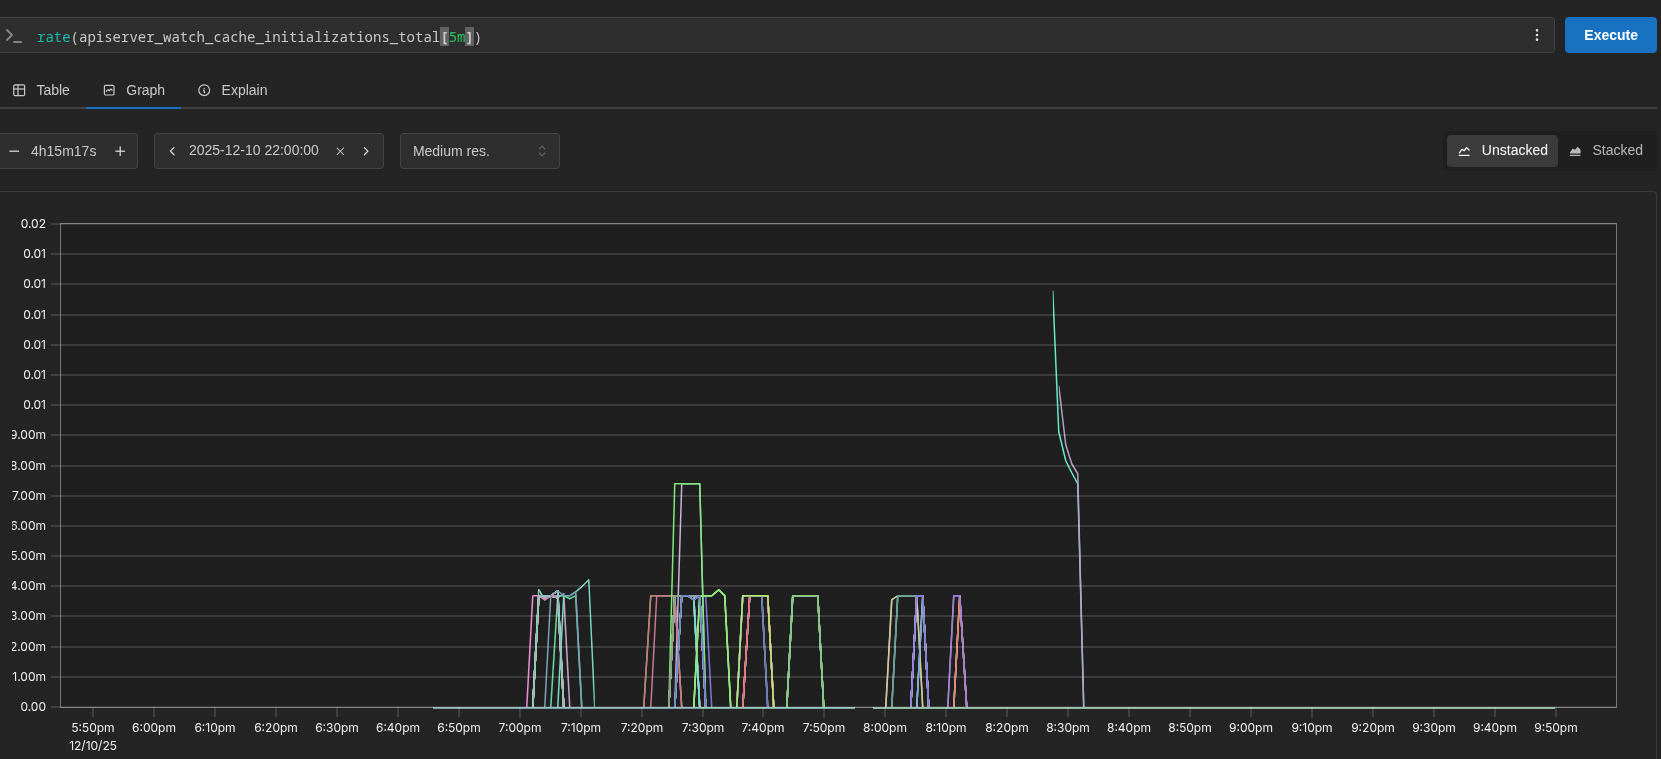Screen dimensions: 1661x759
Task: Click the 9:30pm x-axis label
Action: click(x=1434, y=728)
